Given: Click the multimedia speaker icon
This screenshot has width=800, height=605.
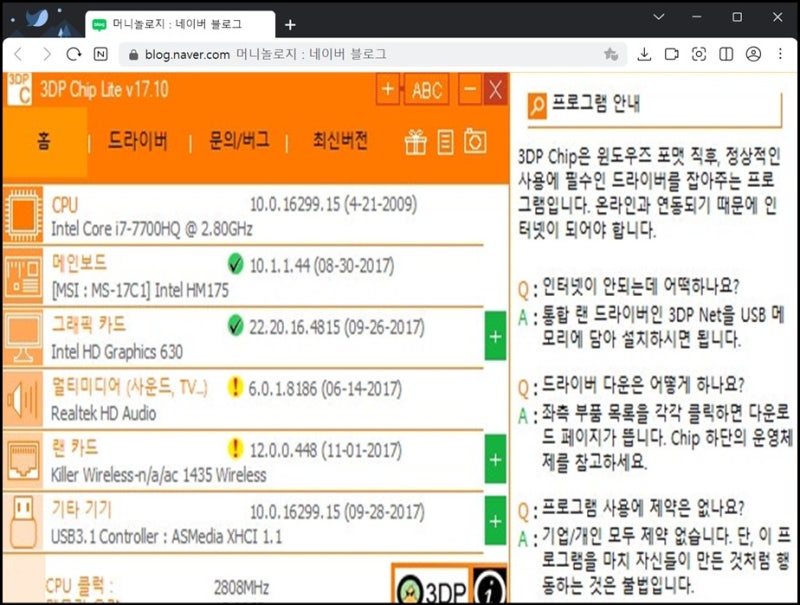Looking at the screenshot, I should coord(23,399).
